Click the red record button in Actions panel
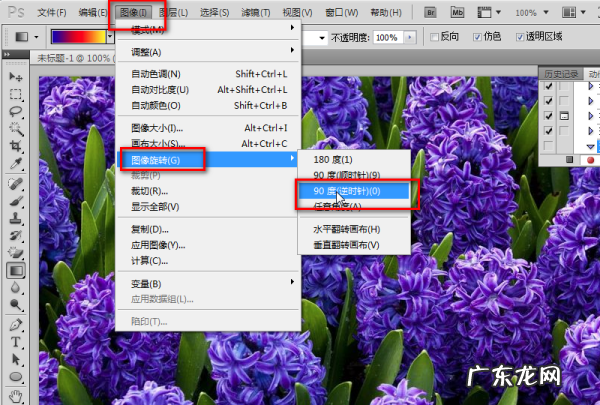Viewport: 600px width, 405px height. pos(590,160)
